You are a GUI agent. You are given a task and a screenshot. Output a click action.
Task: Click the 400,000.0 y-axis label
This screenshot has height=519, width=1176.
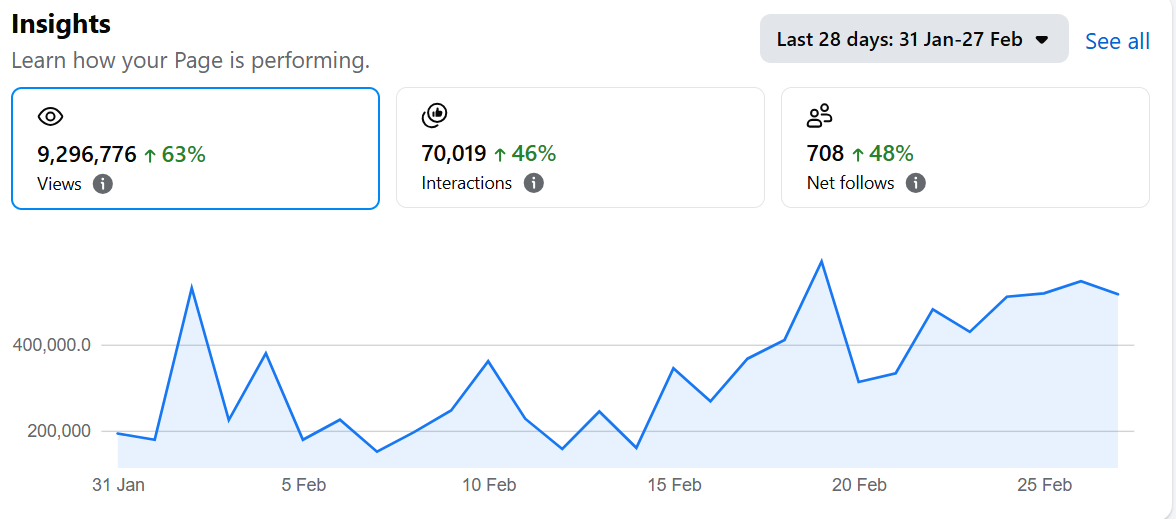[x=52, y=345]
